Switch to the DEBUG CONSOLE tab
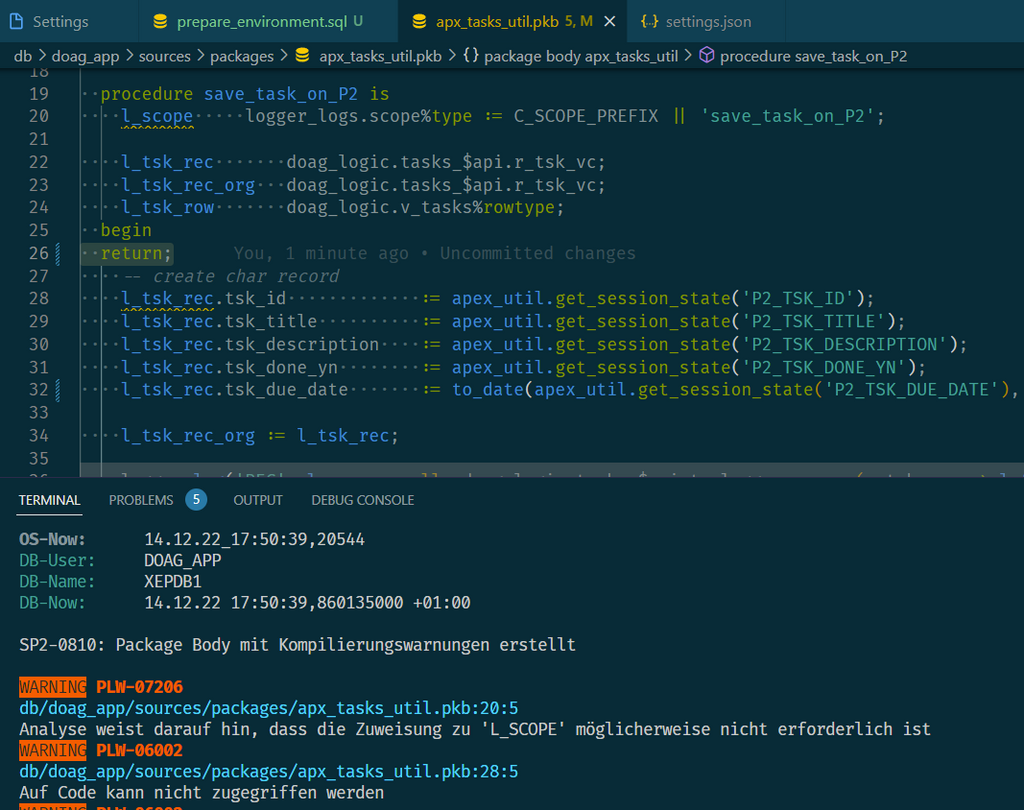Image resolution: width=1024 pixels, height=810 pixels. (362, 500)
